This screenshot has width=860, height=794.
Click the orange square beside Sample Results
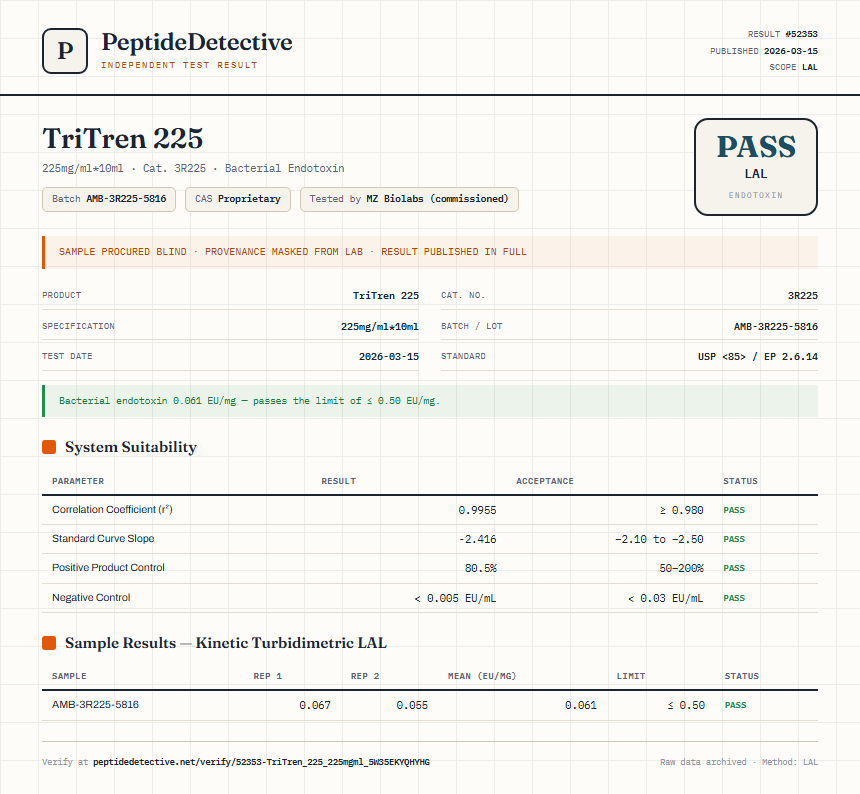pyautogui.click(x=49, y=643)
